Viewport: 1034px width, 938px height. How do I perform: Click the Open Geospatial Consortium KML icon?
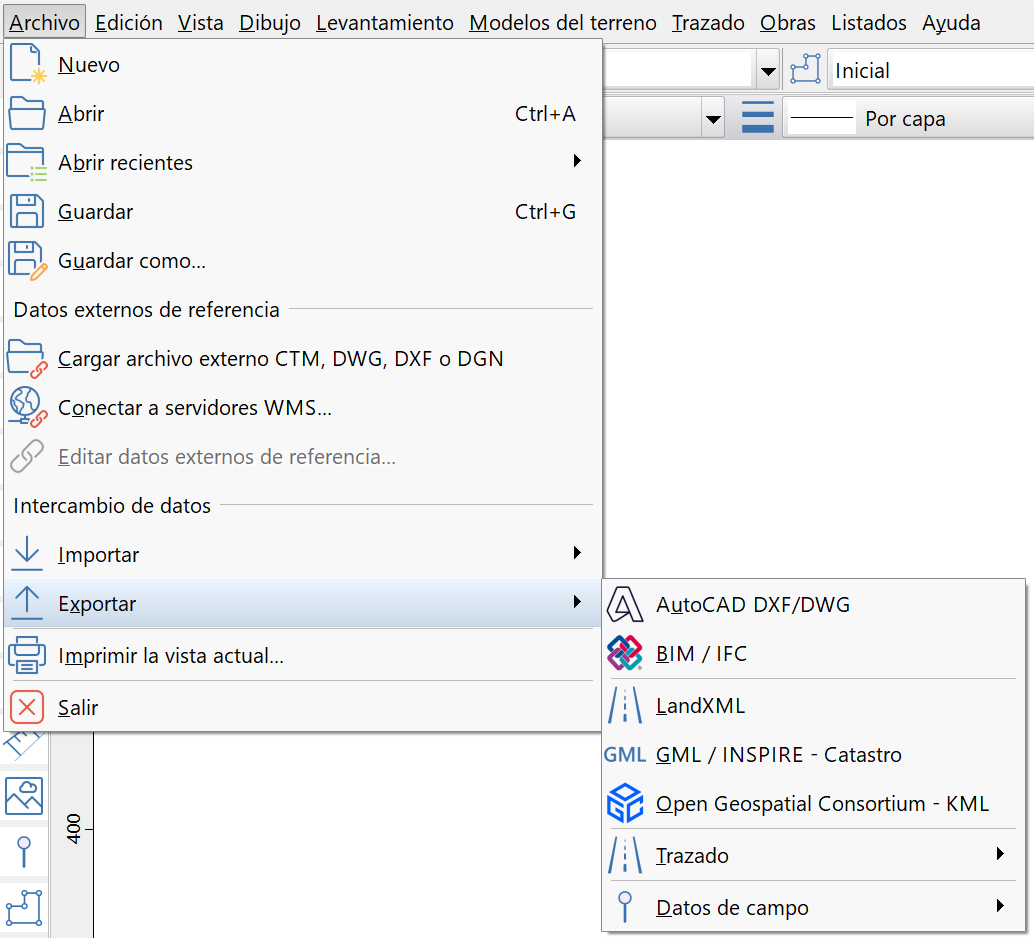pos(625,804)
